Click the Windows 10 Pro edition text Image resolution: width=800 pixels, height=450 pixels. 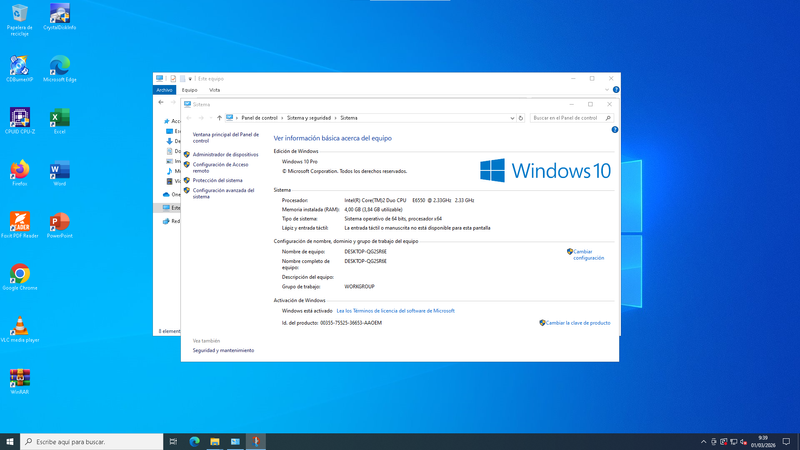click(x=299, y=162)
